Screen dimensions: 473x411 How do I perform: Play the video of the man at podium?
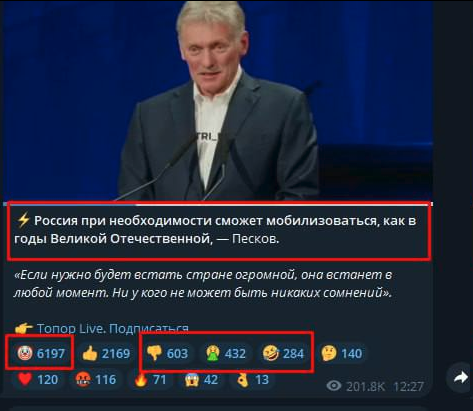[218, 100]
